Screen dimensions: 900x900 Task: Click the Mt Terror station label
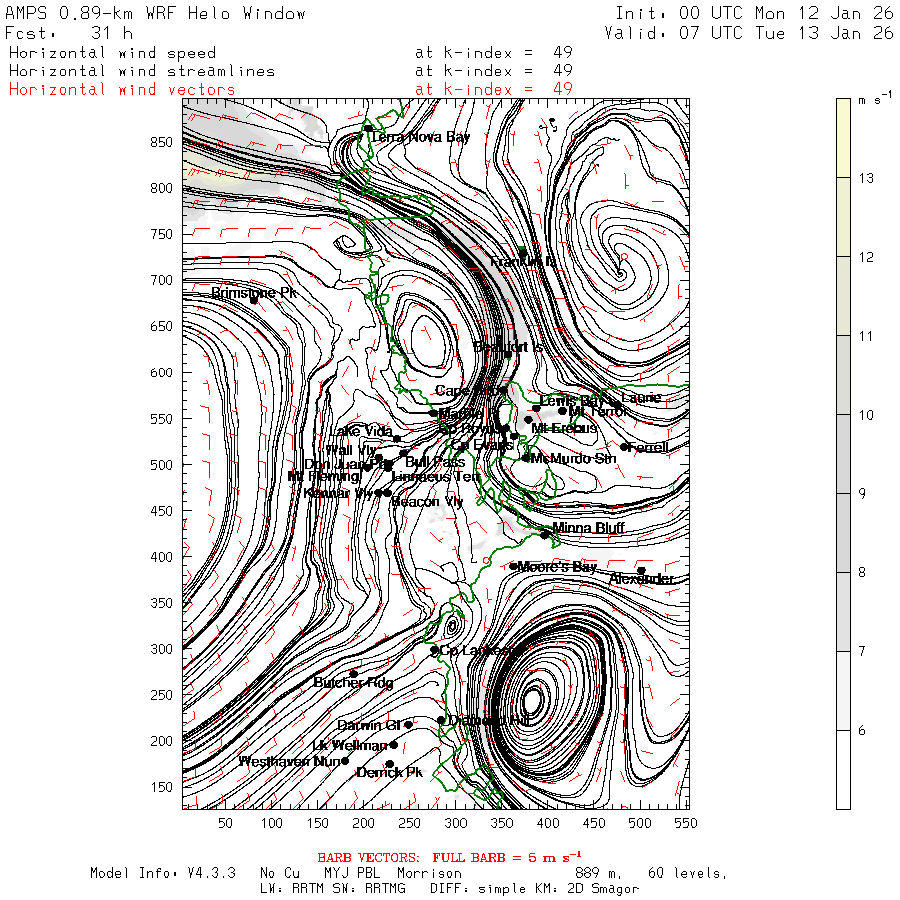598,411
